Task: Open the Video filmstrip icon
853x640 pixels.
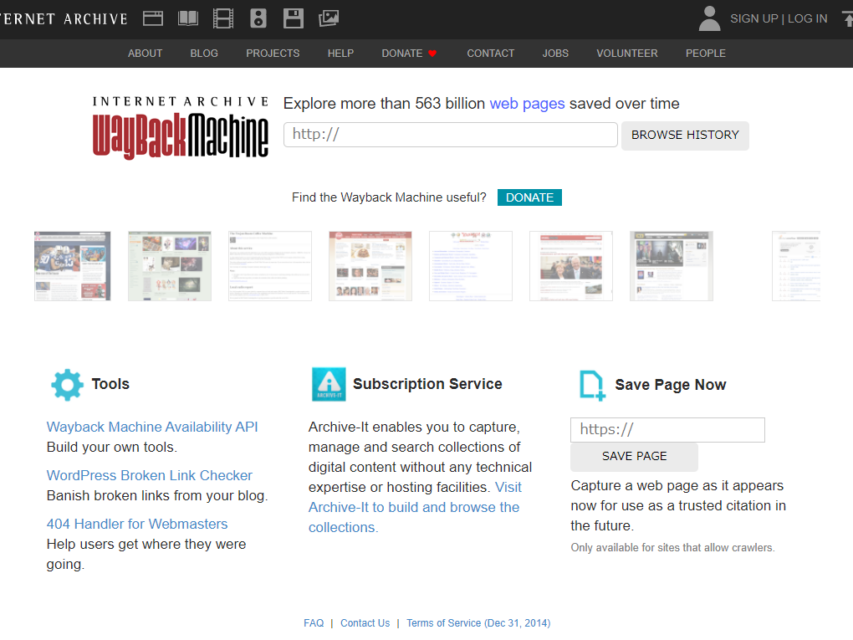Action: coord(223,19)
